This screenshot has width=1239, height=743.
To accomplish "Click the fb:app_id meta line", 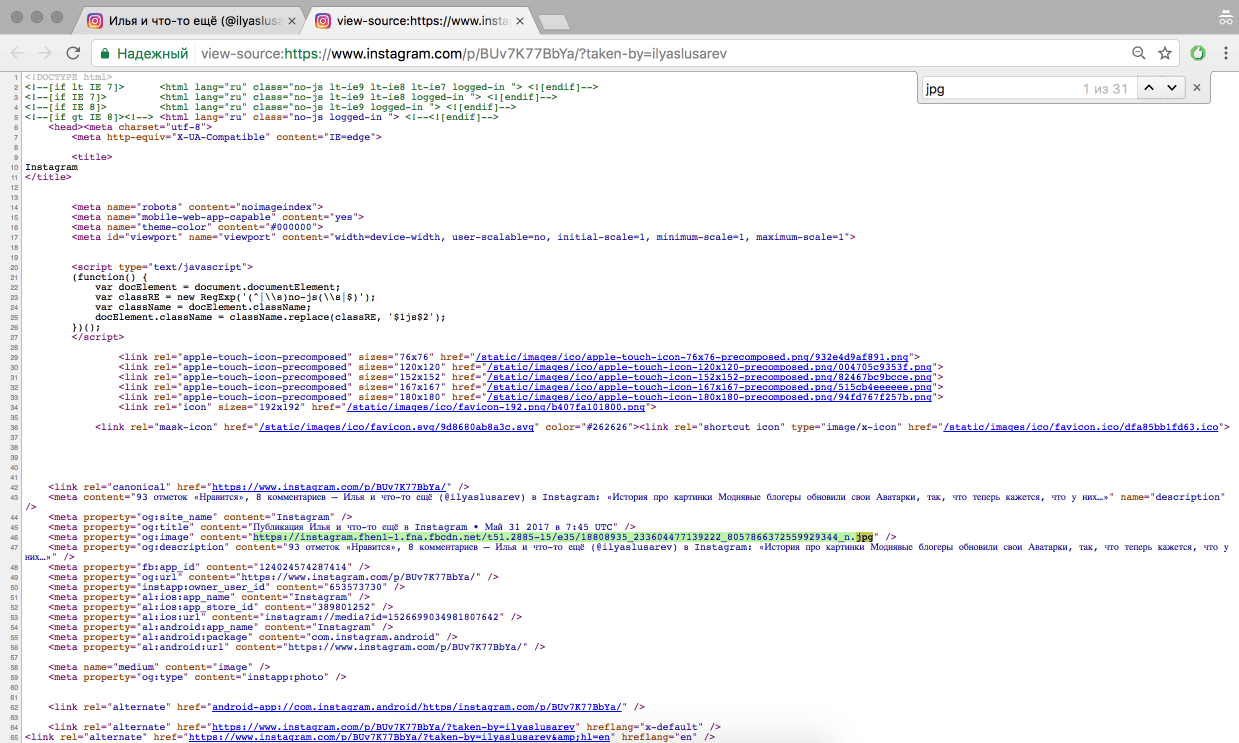I will [209, 567].
